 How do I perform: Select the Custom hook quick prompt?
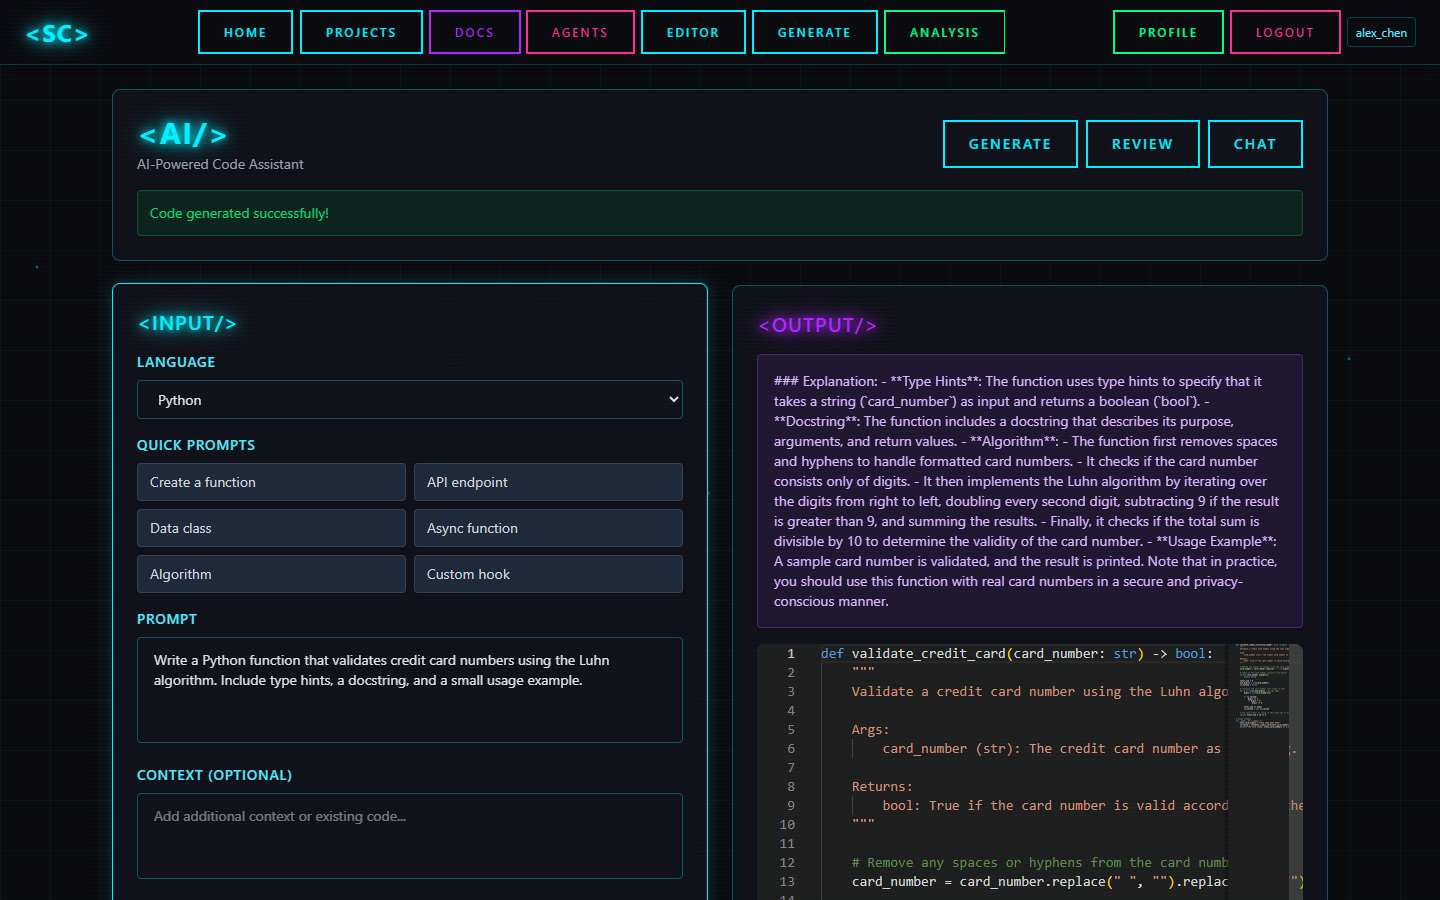[x=548, y=574]
